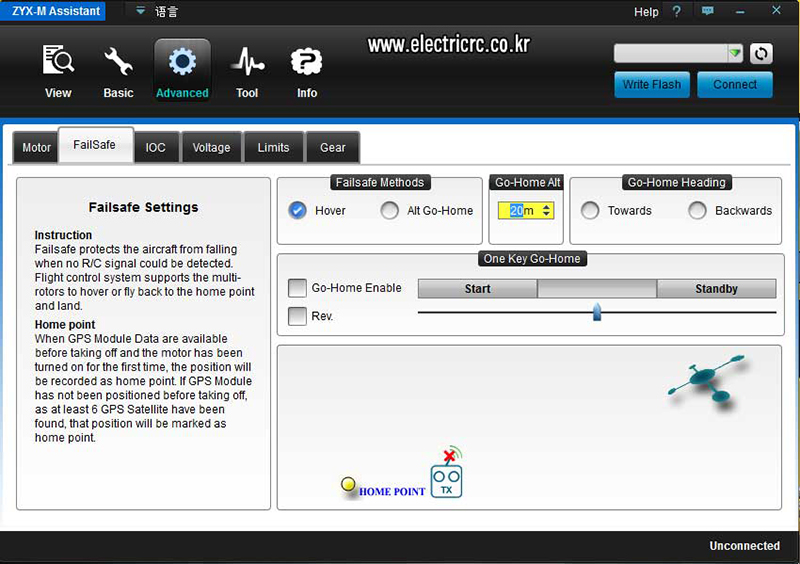This screenshot has height=564, width=800.
Task: Select the Hover failsafe method
Action: coord(297,210)
